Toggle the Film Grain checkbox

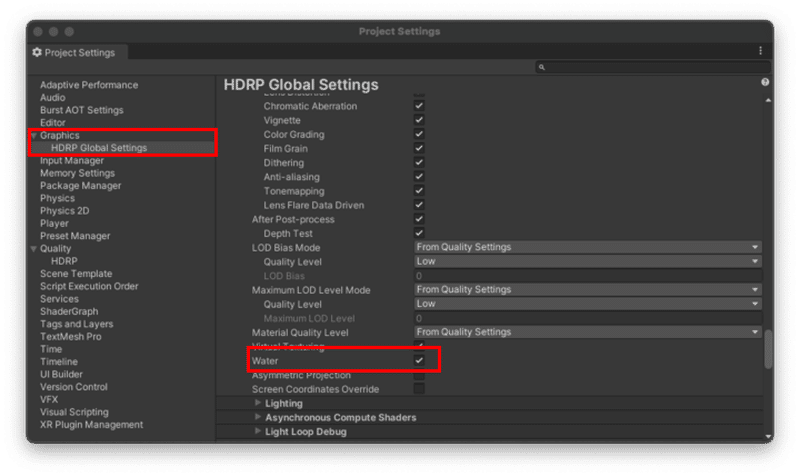419,148
